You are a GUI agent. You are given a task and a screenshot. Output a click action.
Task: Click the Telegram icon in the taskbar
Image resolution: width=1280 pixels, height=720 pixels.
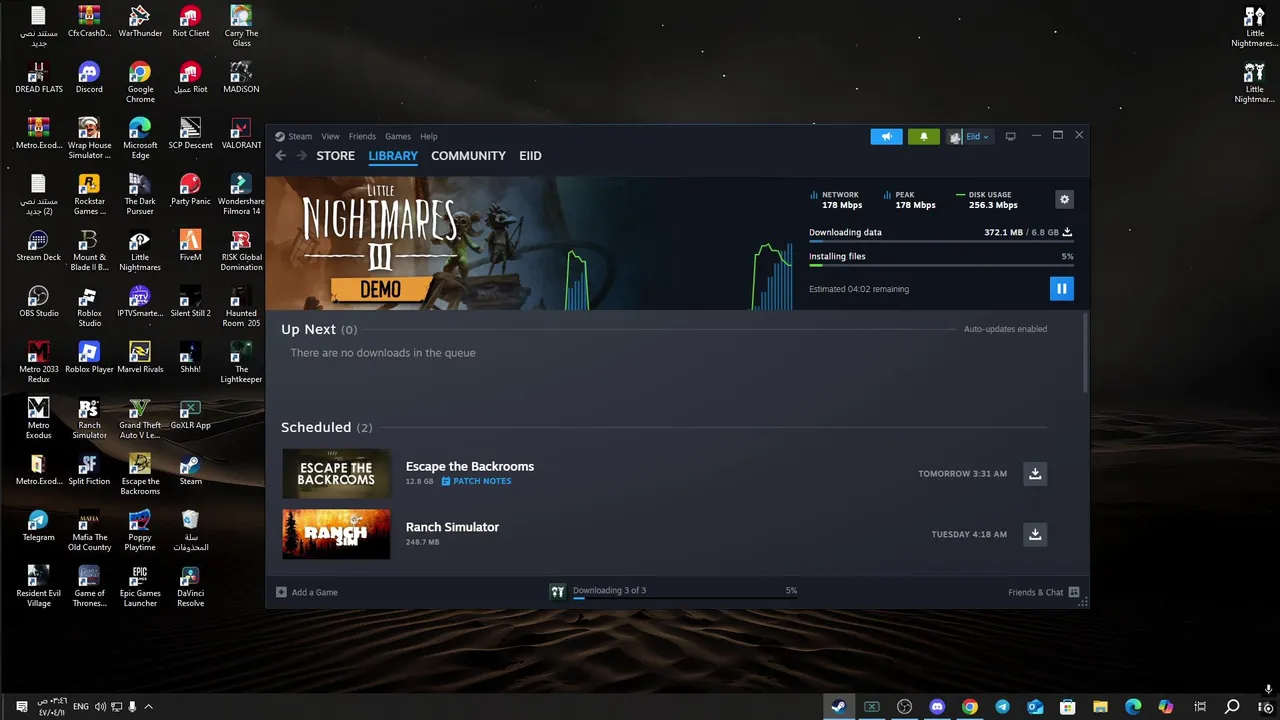(x=1002, y=707)
